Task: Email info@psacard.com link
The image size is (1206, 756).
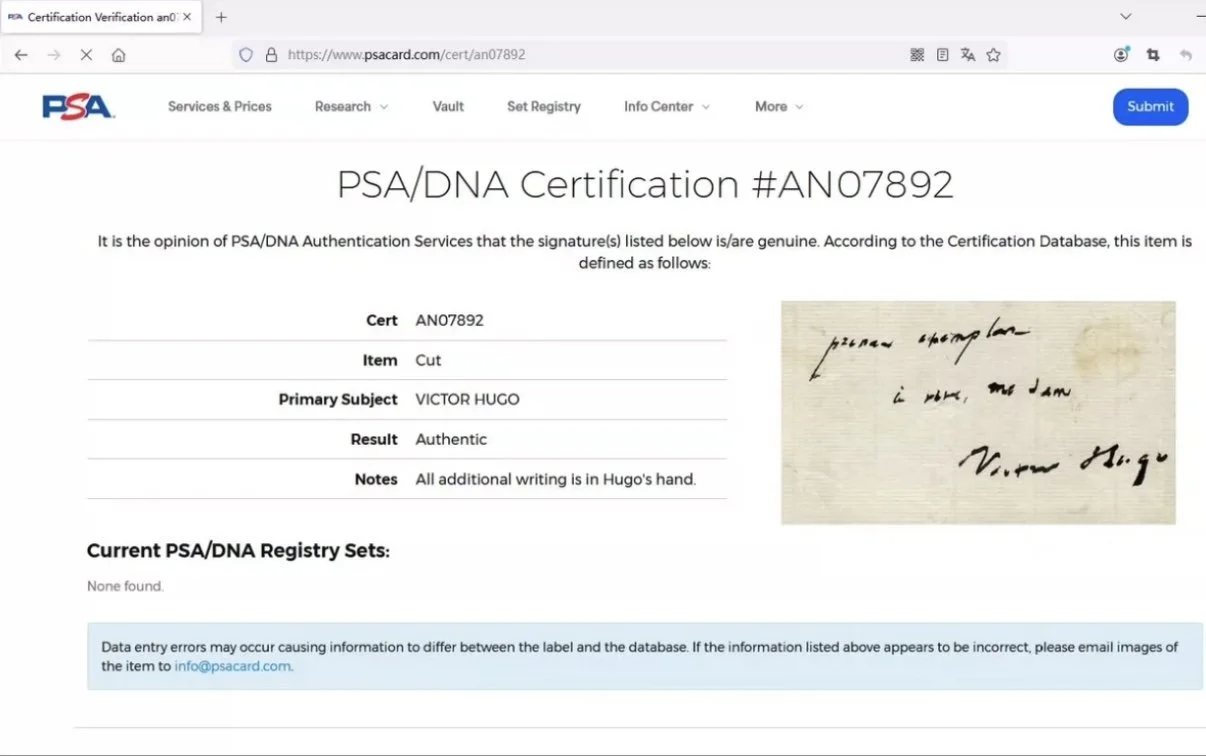Action: click(x=233, y=666)
